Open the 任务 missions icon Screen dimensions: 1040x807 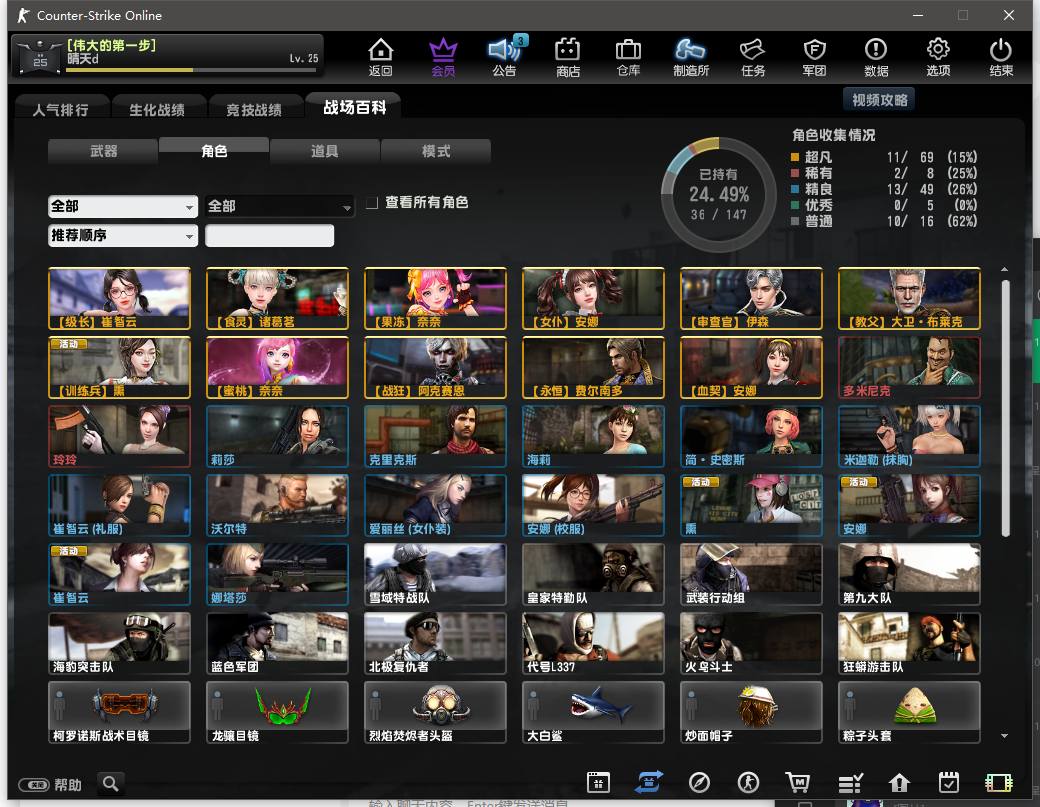click(753, 56)
